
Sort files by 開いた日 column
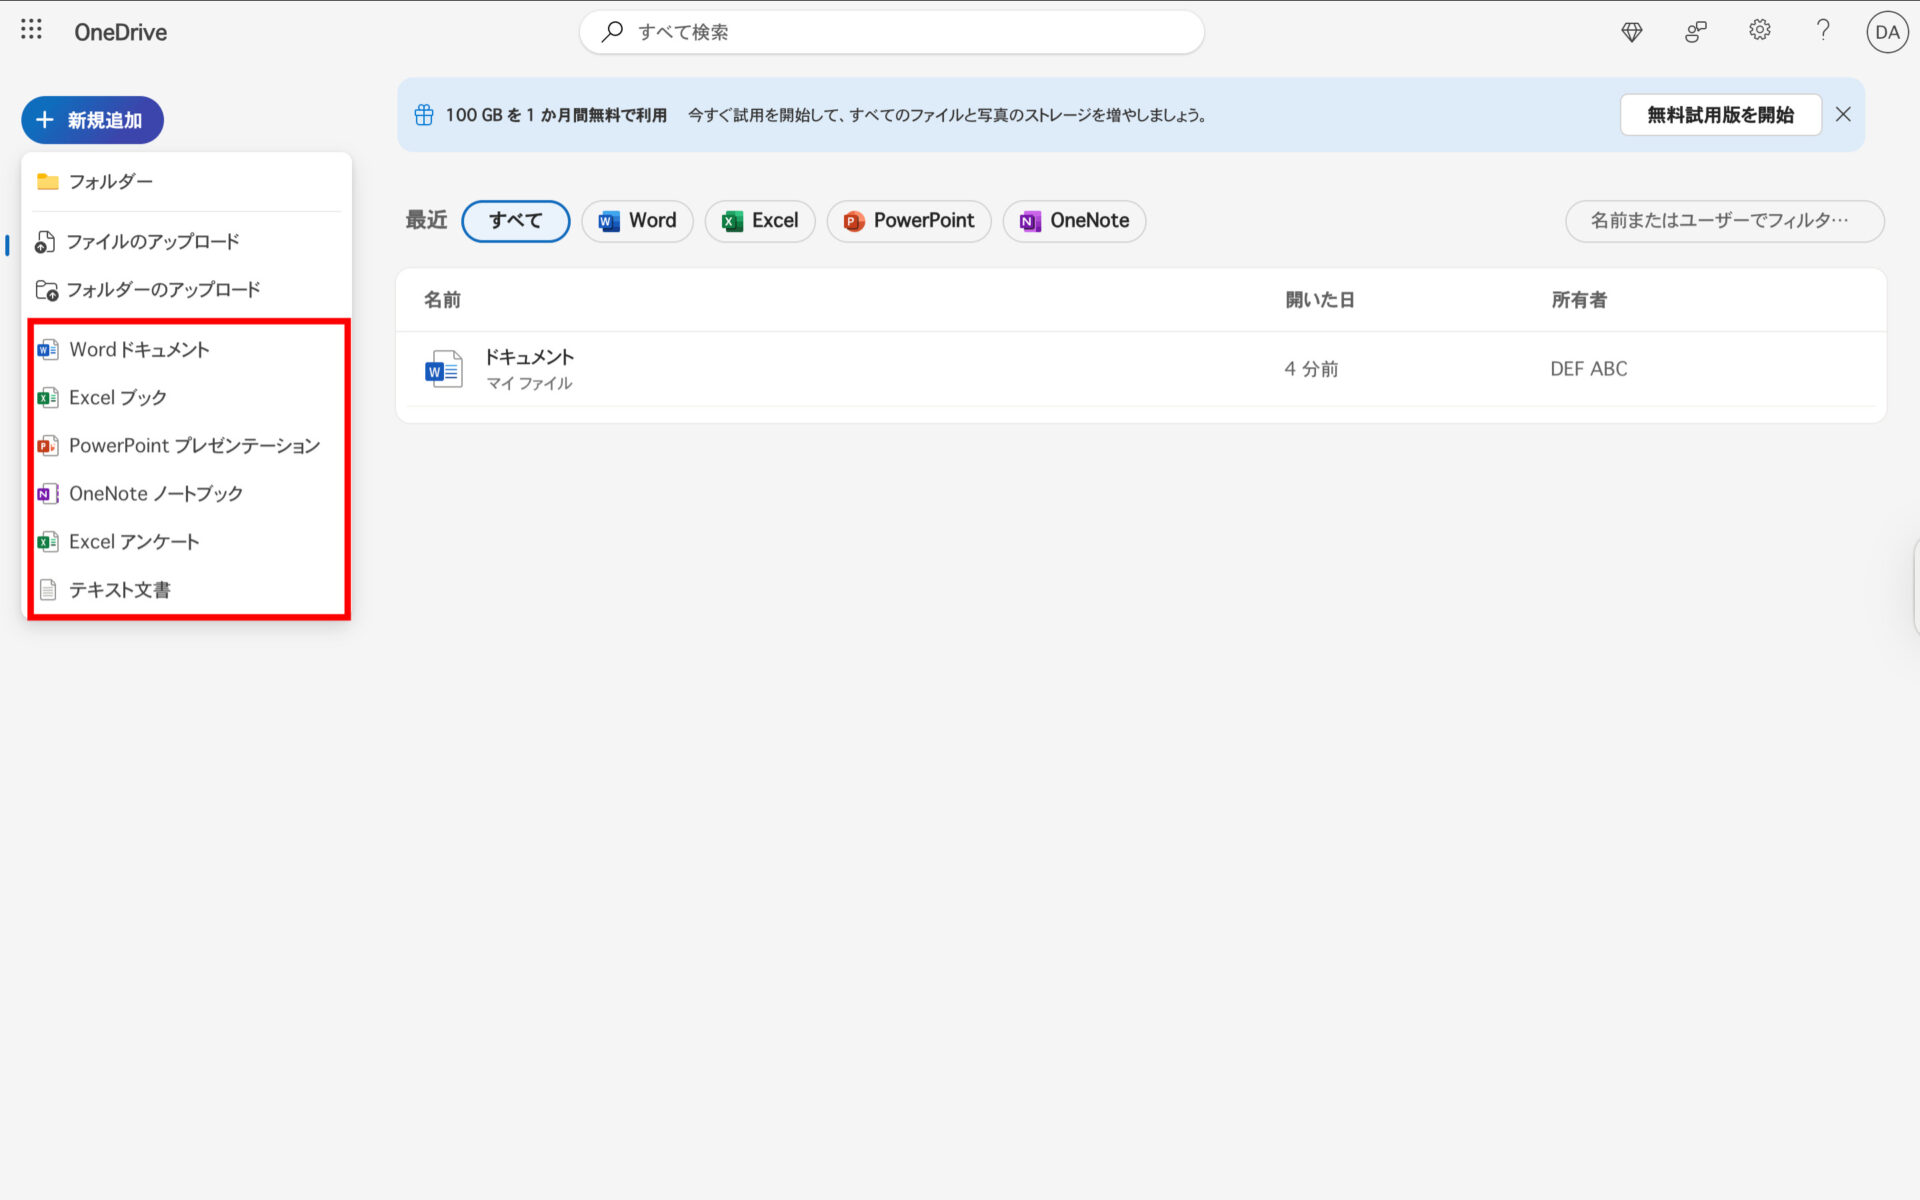[1319, 299]
